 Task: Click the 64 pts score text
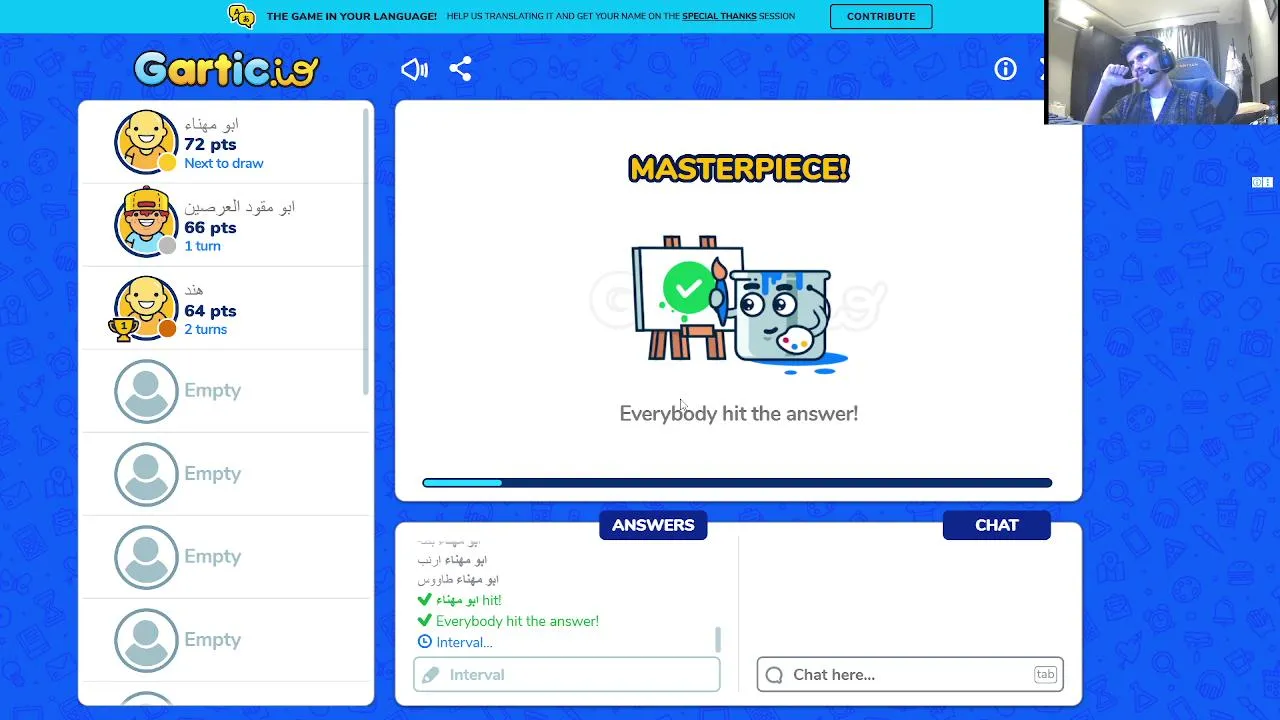tap(210, 310)
